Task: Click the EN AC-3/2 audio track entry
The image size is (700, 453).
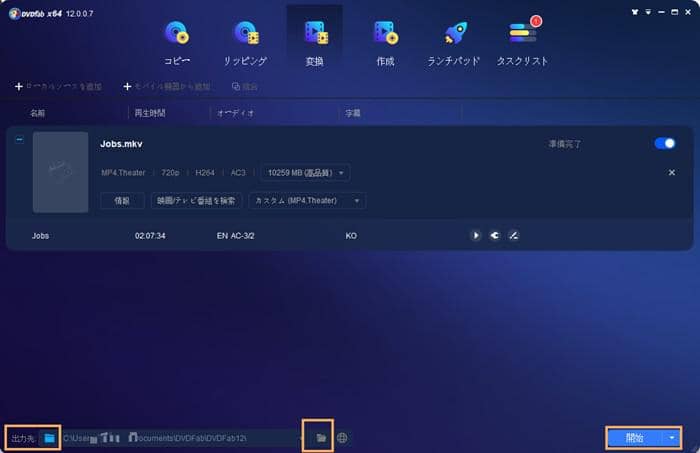Action: [235, 236]
